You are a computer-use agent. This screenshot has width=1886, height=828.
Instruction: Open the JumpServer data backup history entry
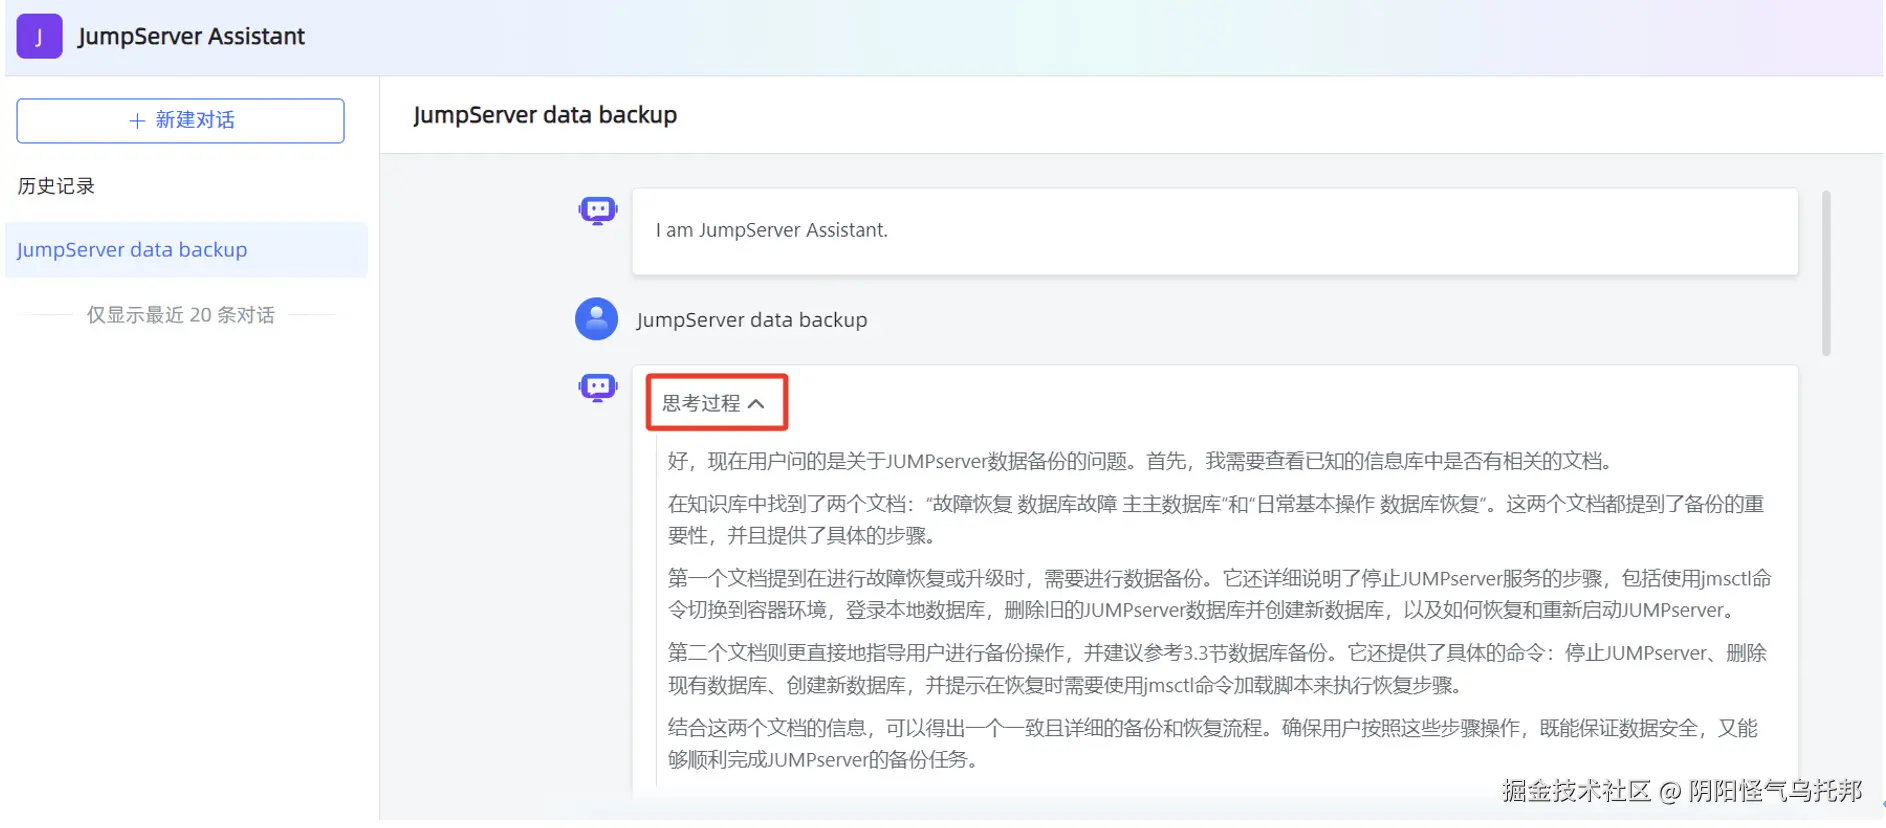point(186,250)
